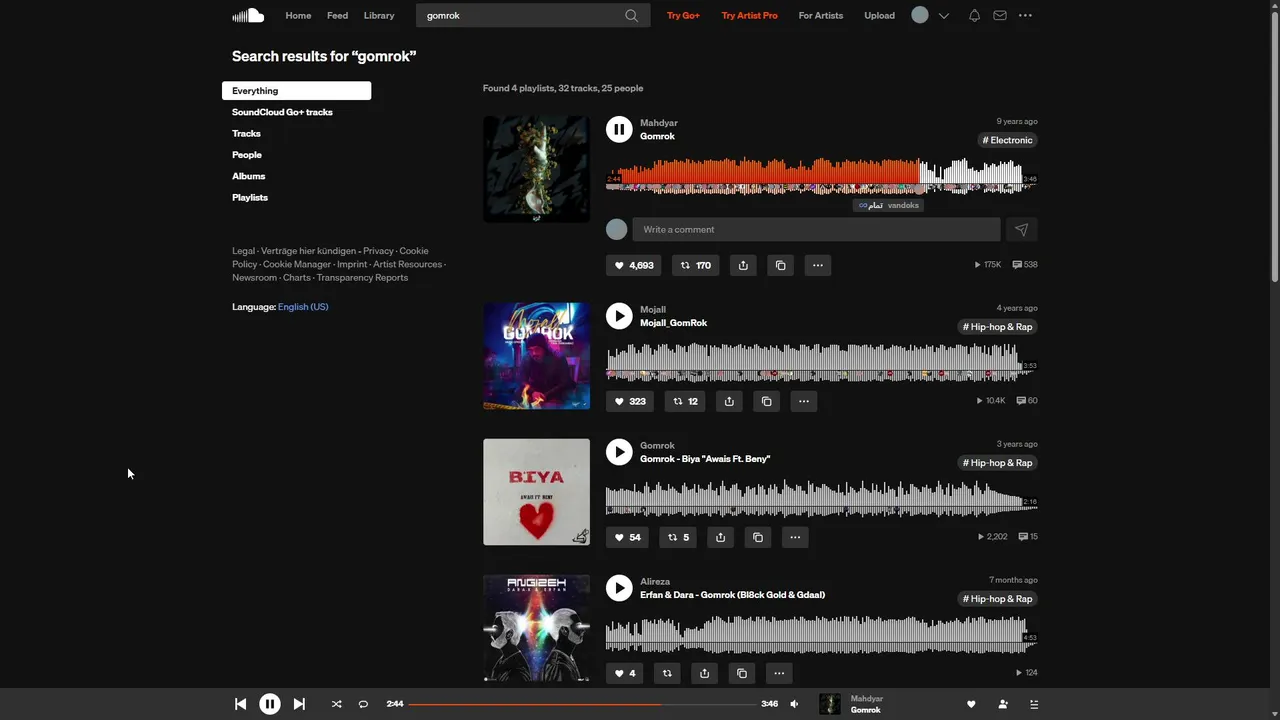Share the Erfan & Dara track
Image resolution: width=1280 pixels, height=720 pixels.
tap(705, 673)
